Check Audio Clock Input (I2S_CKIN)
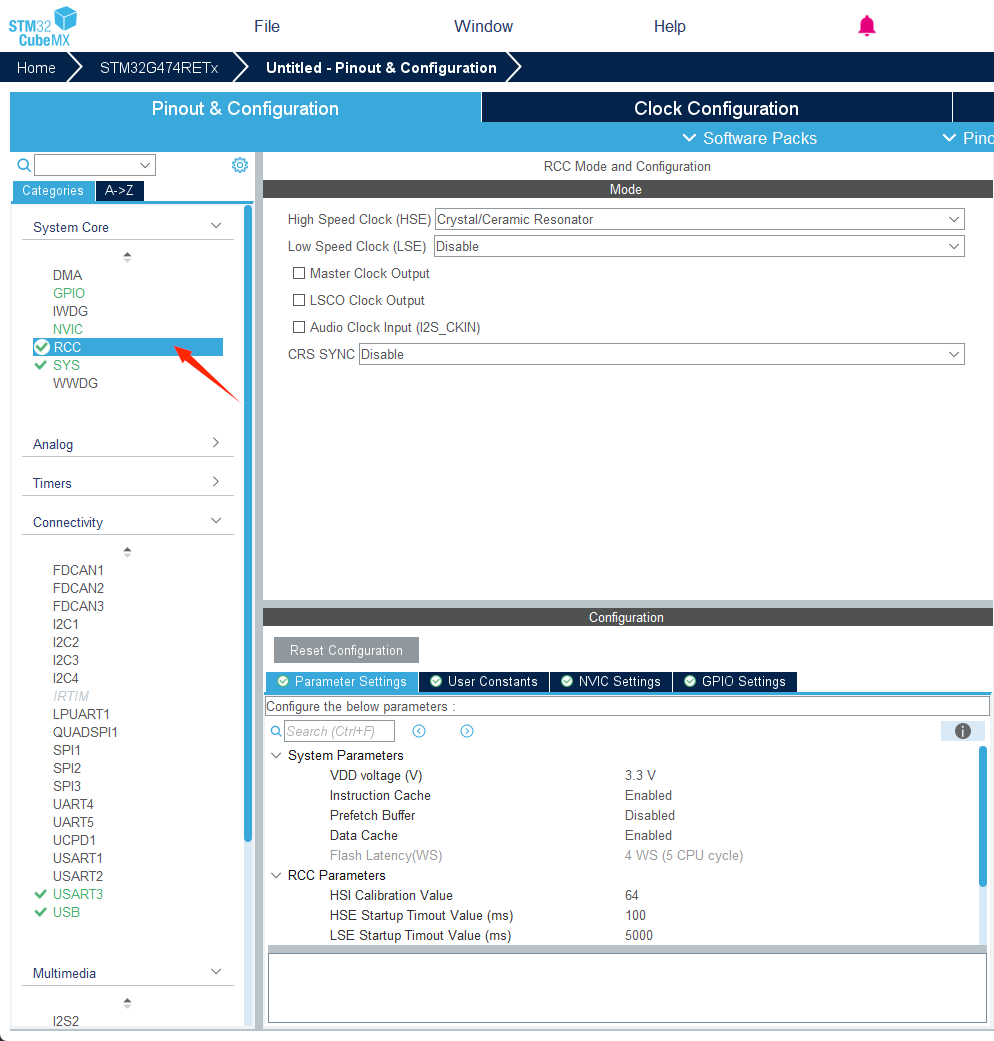Viewport: 994px width, 1041px height. point(299,327)
